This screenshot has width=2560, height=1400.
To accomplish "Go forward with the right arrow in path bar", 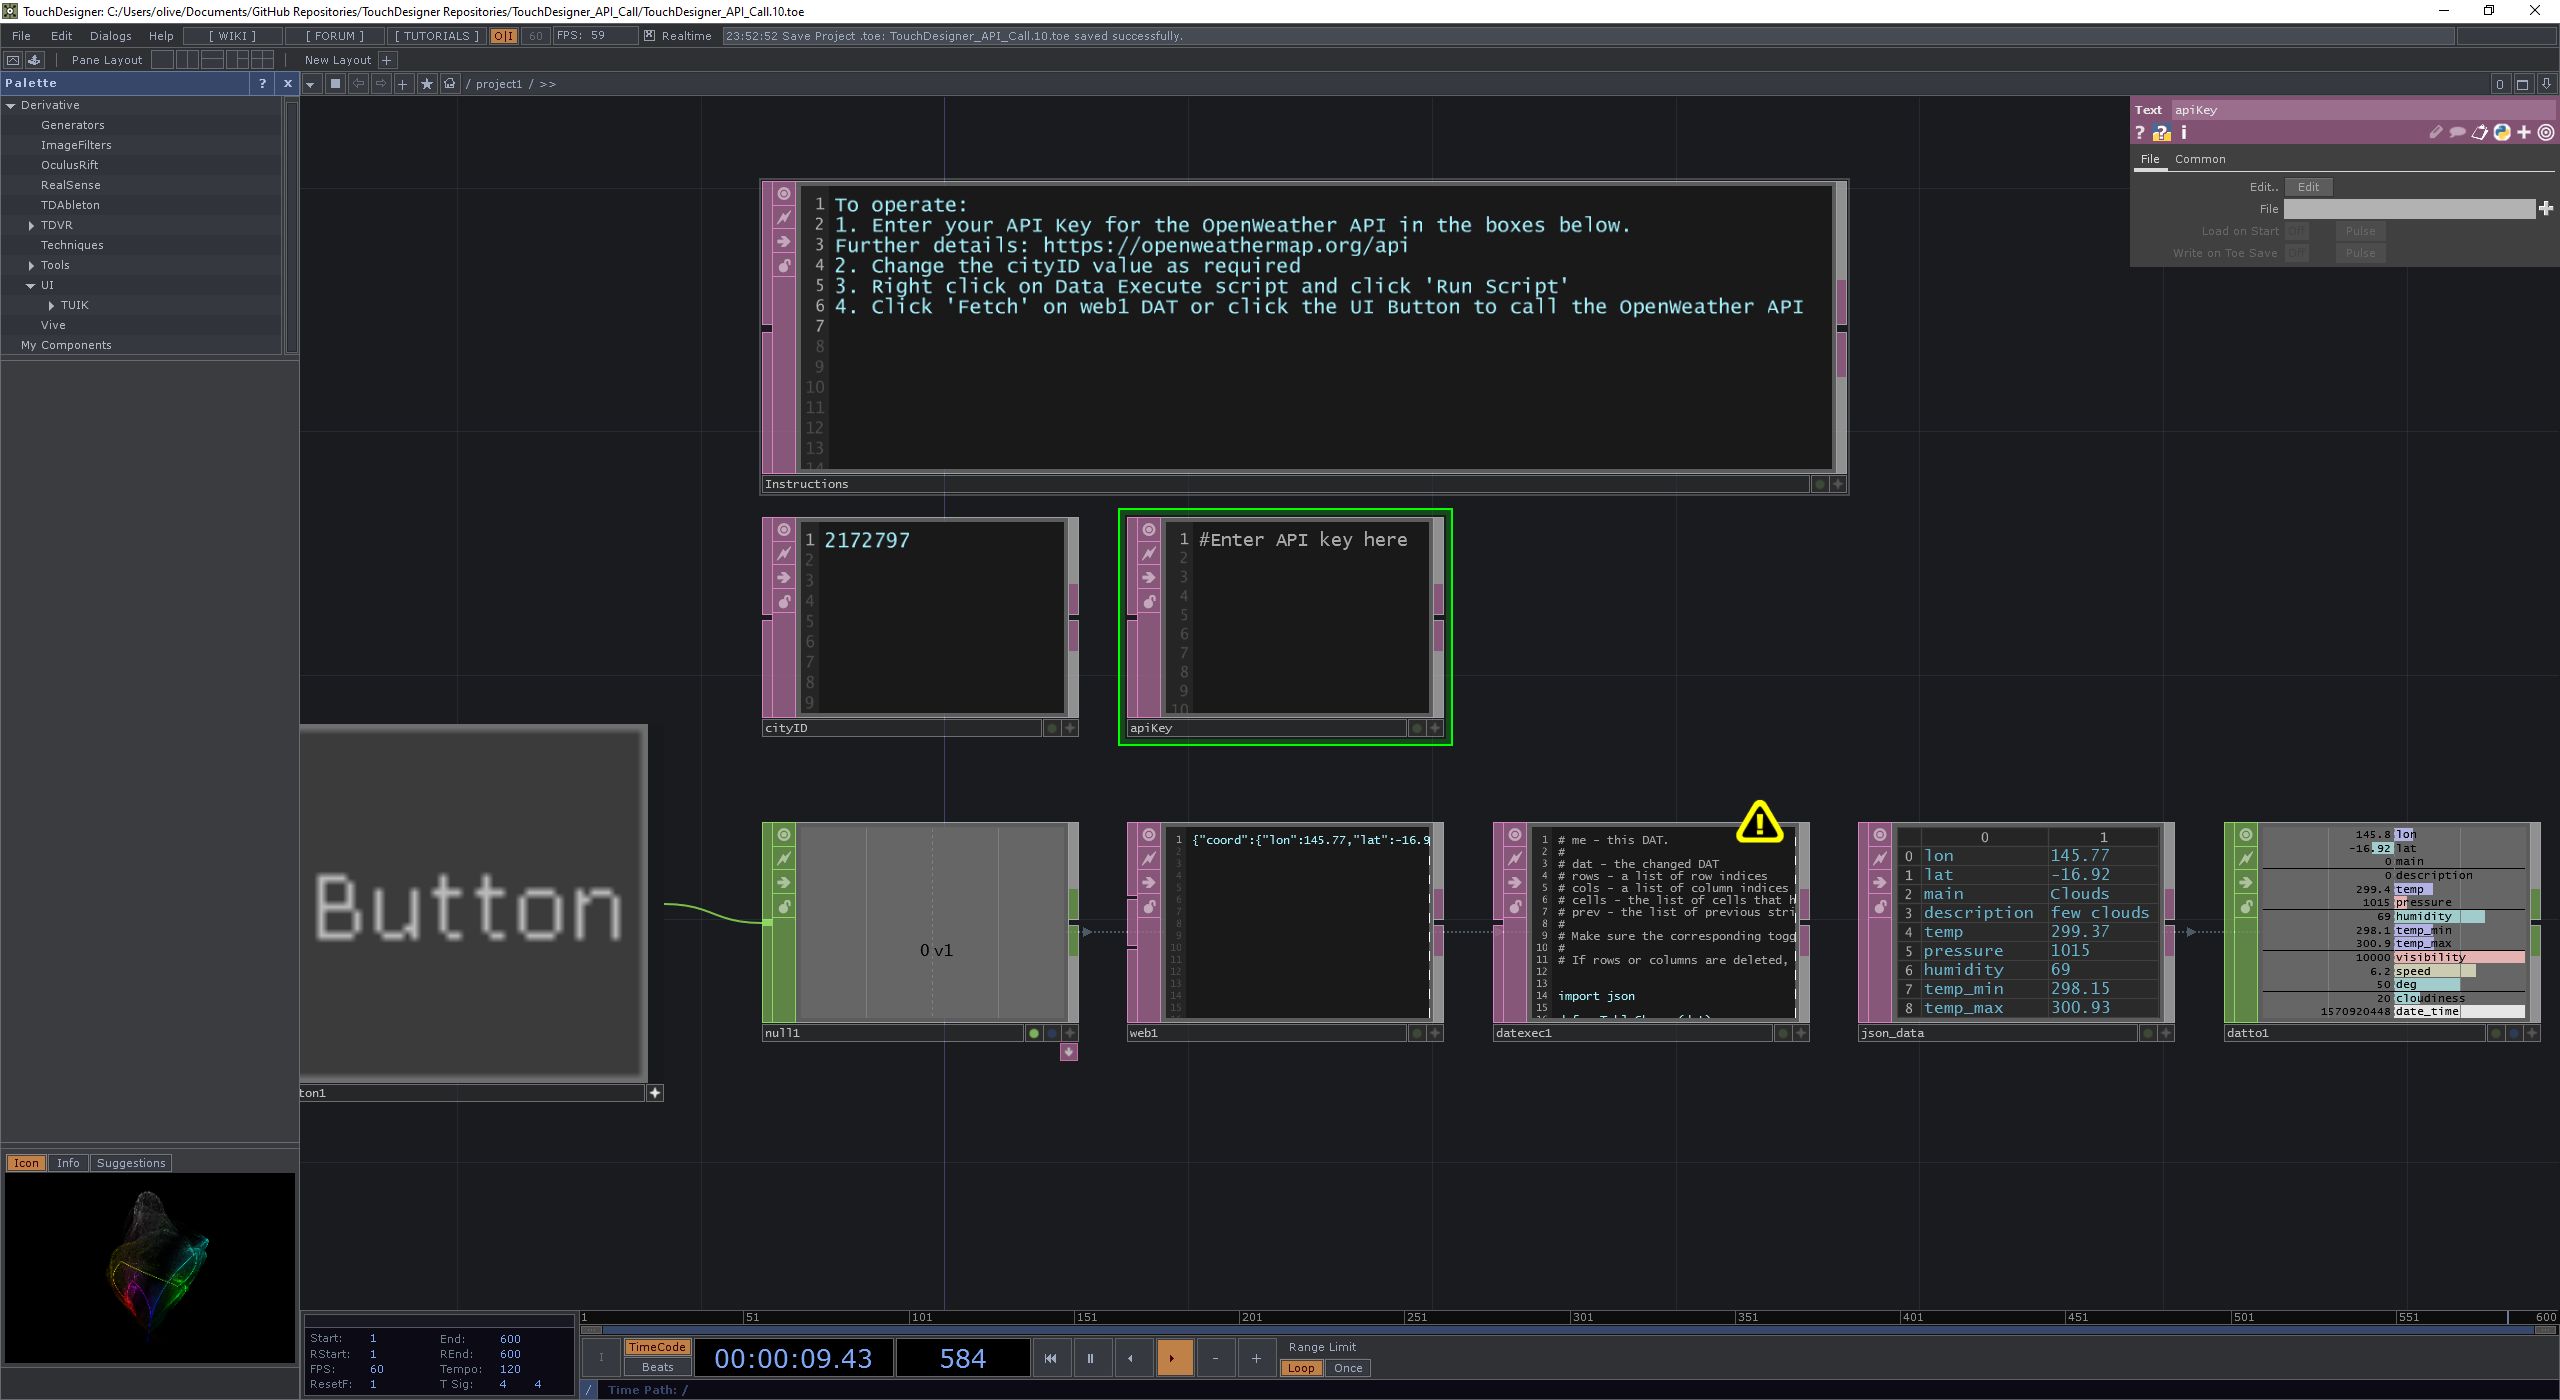I will pyautogui.click(x=381, y=84).
